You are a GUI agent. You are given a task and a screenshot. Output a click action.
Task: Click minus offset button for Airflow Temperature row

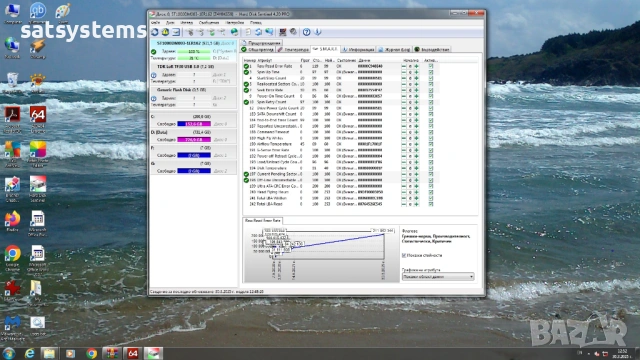404,144
